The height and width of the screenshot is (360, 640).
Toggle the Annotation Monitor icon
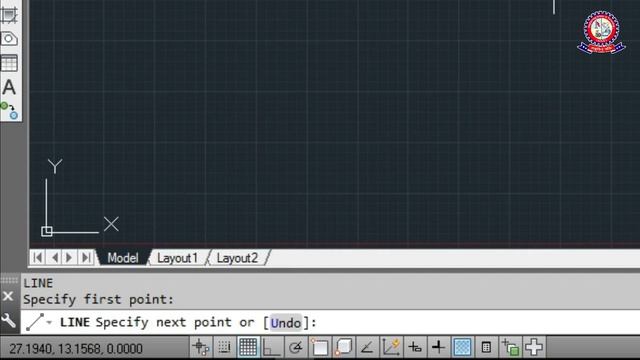point(533,347)
